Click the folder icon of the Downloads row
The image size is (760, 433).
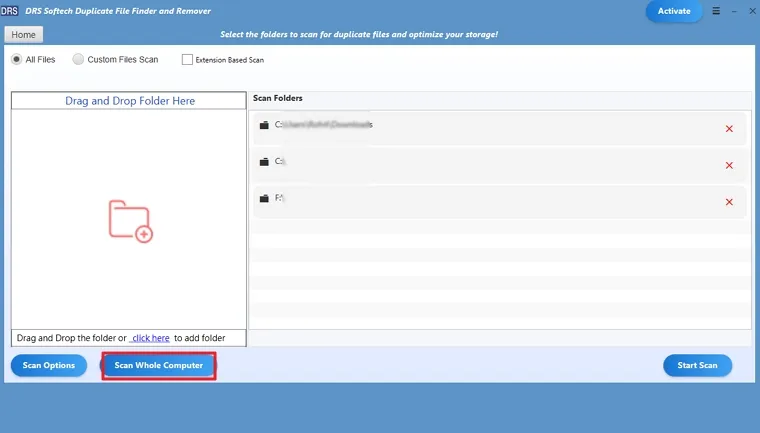[264, 125]
